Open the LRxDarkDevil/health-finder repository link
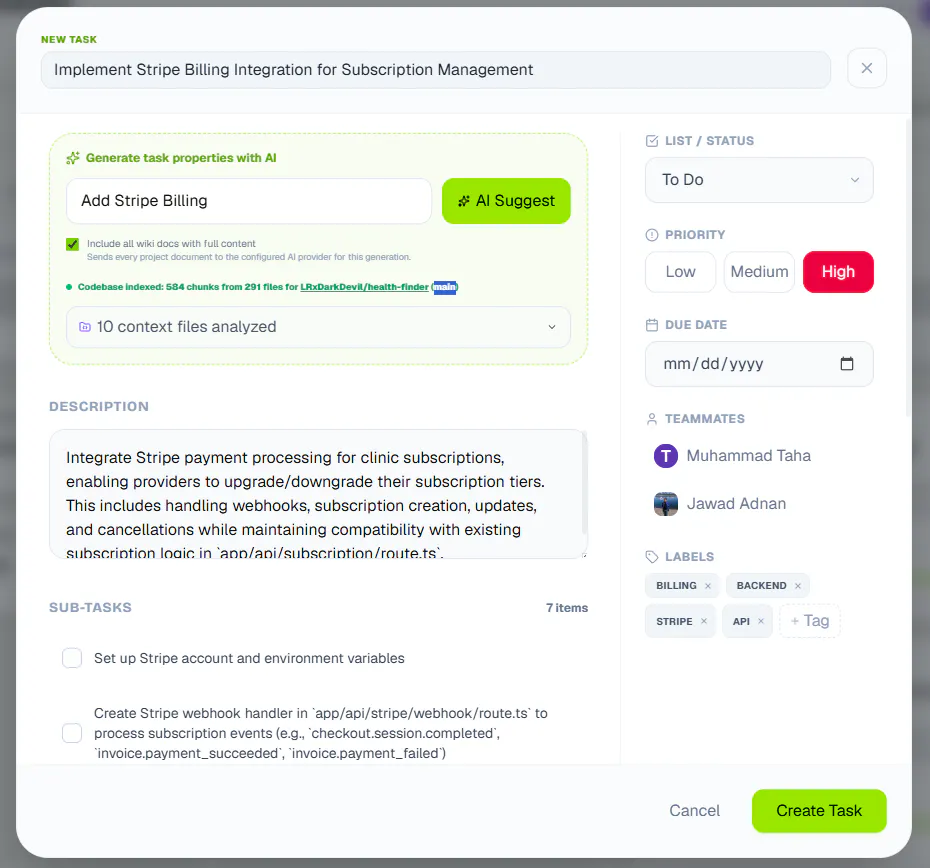 pyautogui.click(x=364, y=287)
